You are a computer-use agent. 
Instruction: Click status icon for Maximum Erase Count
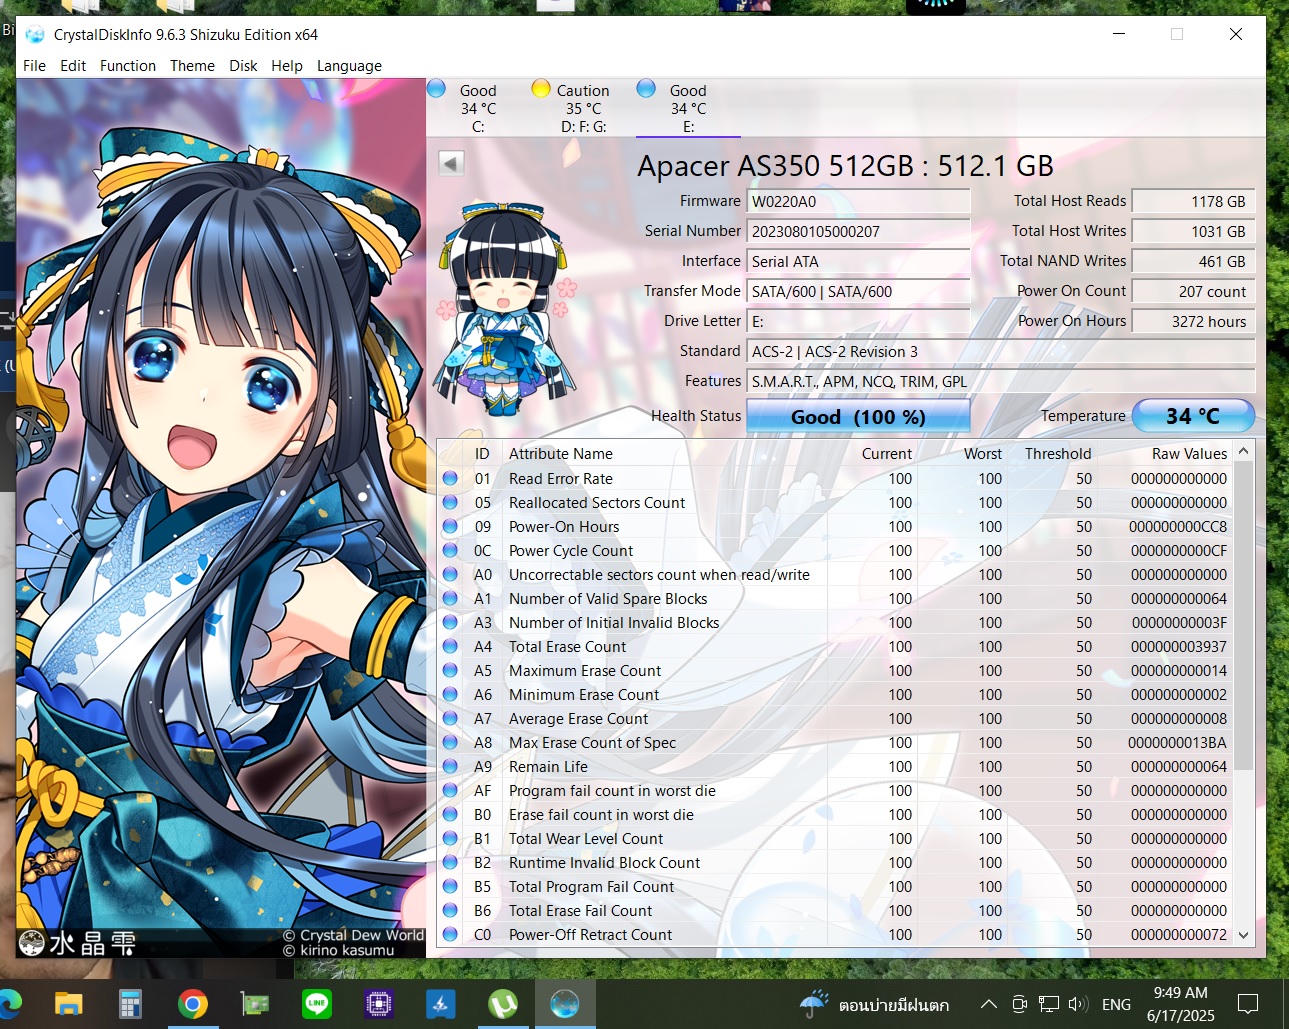[x=450, y=671]
